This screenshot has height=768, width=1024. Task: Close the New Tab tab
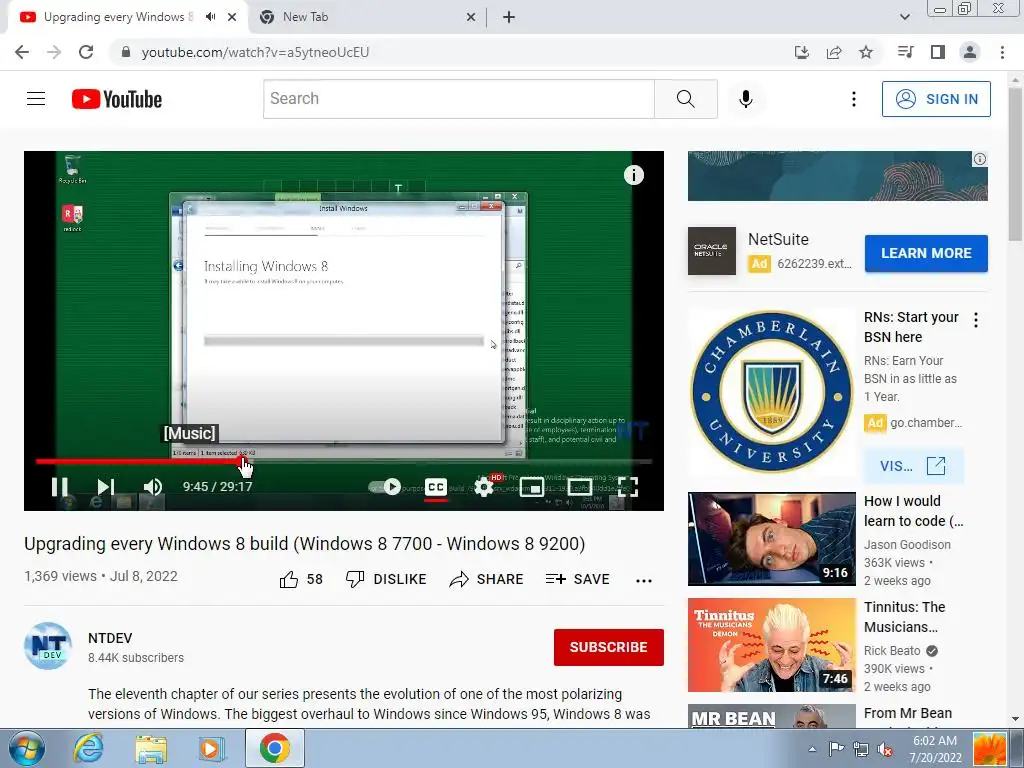pos(471,17)
